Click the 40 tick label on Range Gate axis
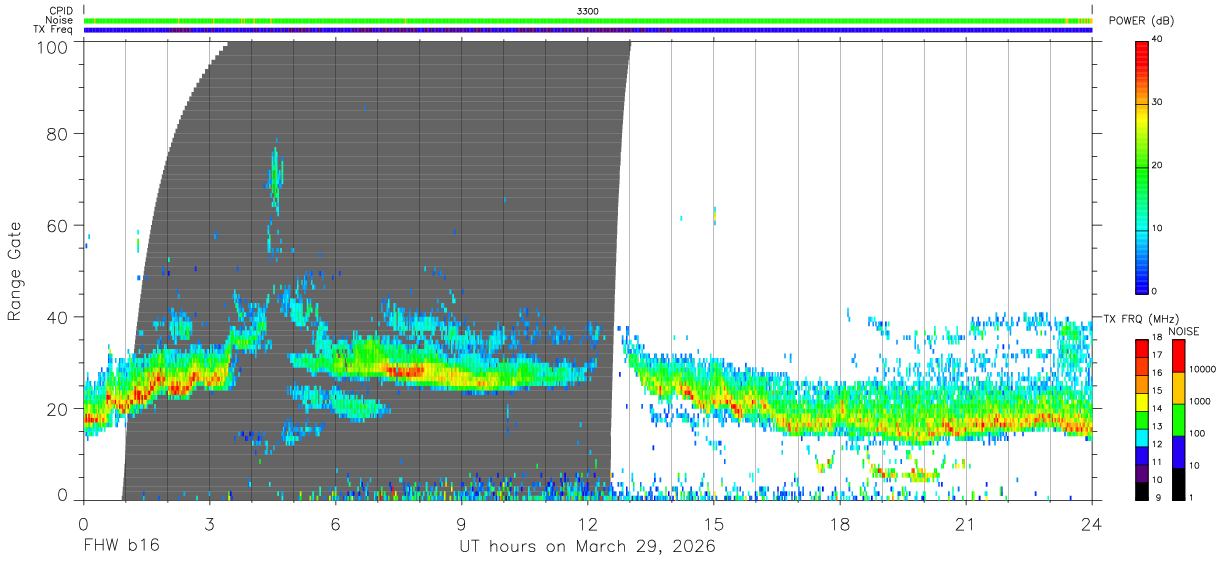The width and height of the screenshot is (1228, 567). 56,317
